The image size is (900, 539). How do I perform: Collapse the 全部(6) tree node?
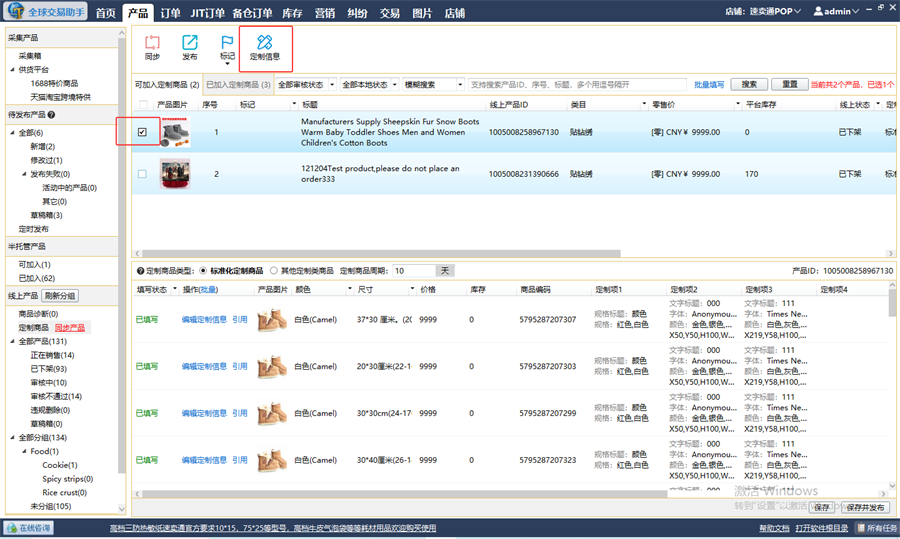tap(13, 133)
